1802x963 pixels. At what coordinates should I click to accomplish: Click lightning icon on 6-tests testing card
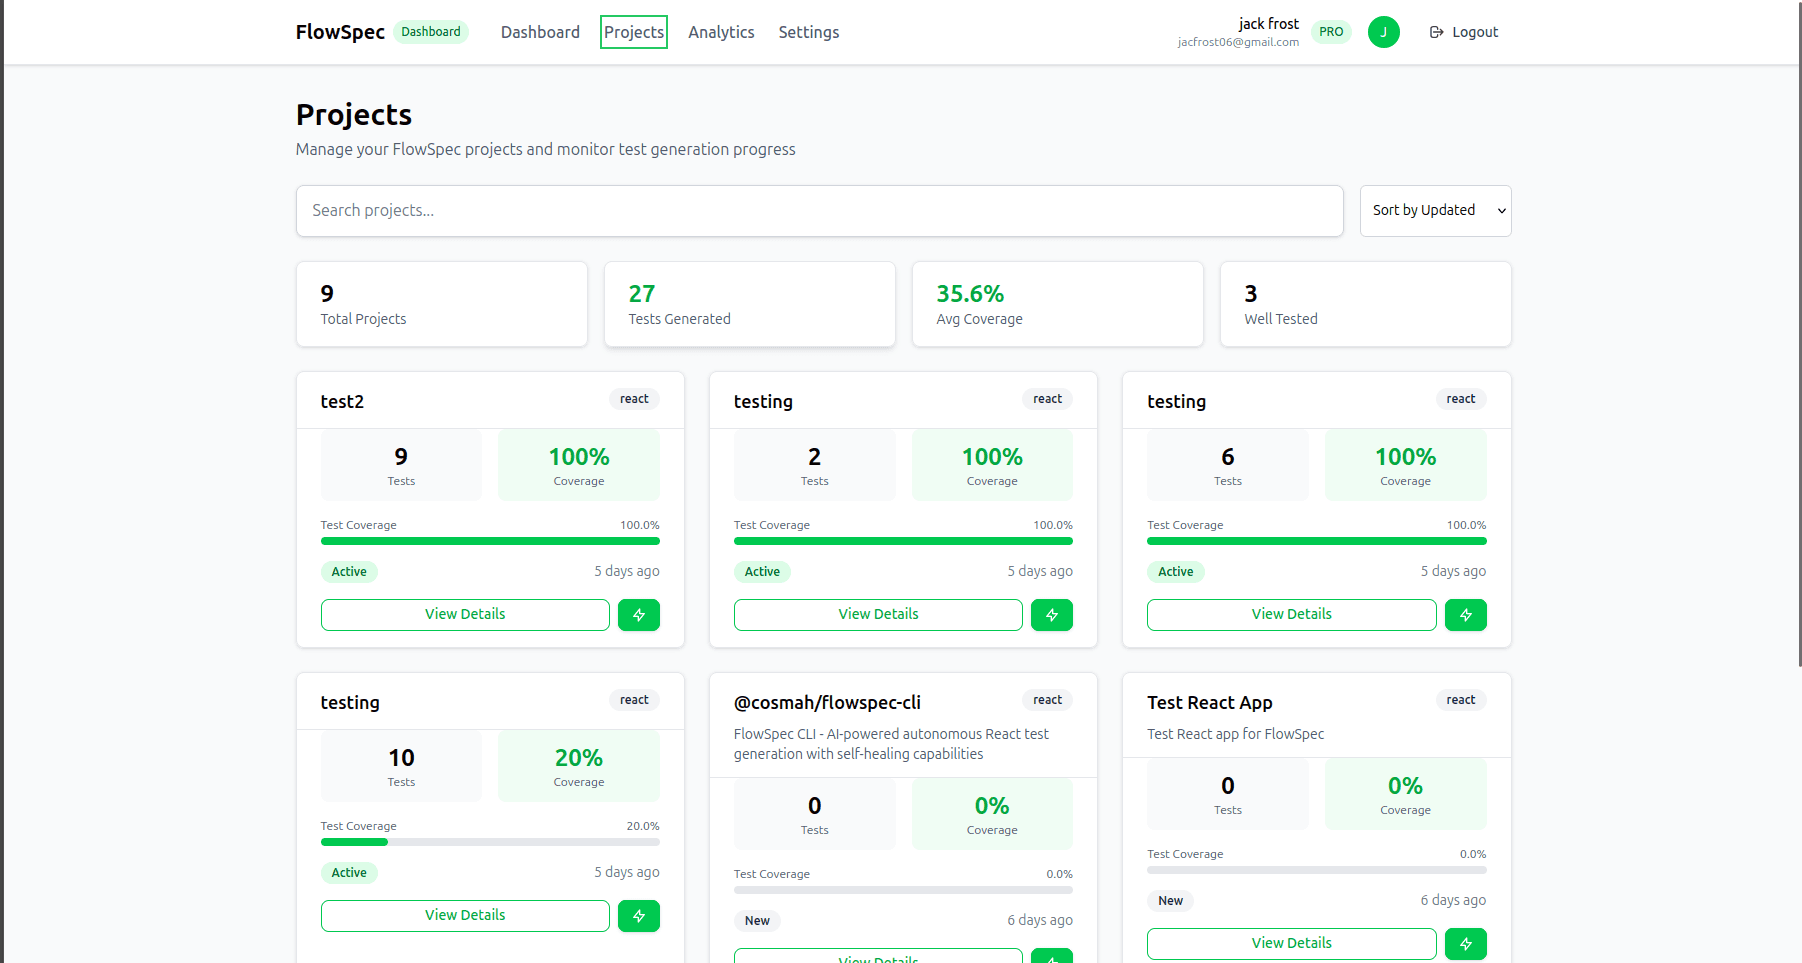(1465, 615)
